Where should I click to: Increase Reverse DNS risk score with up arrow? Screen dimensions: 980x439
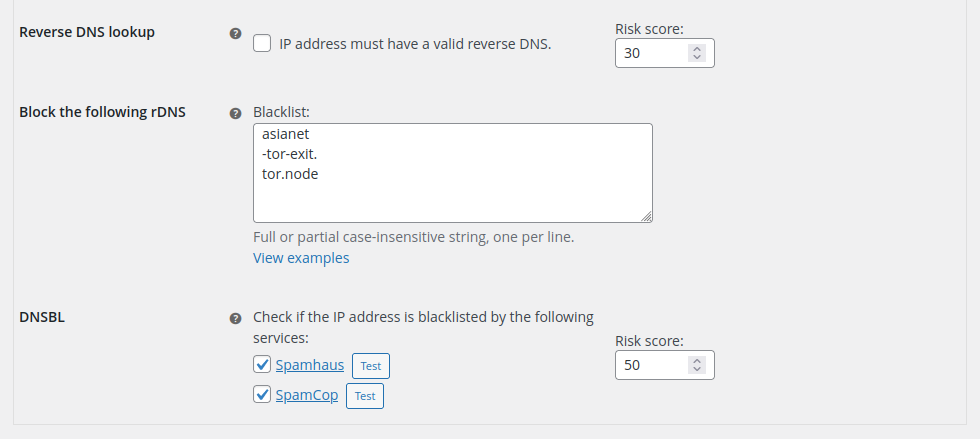[x=697, y=48]
